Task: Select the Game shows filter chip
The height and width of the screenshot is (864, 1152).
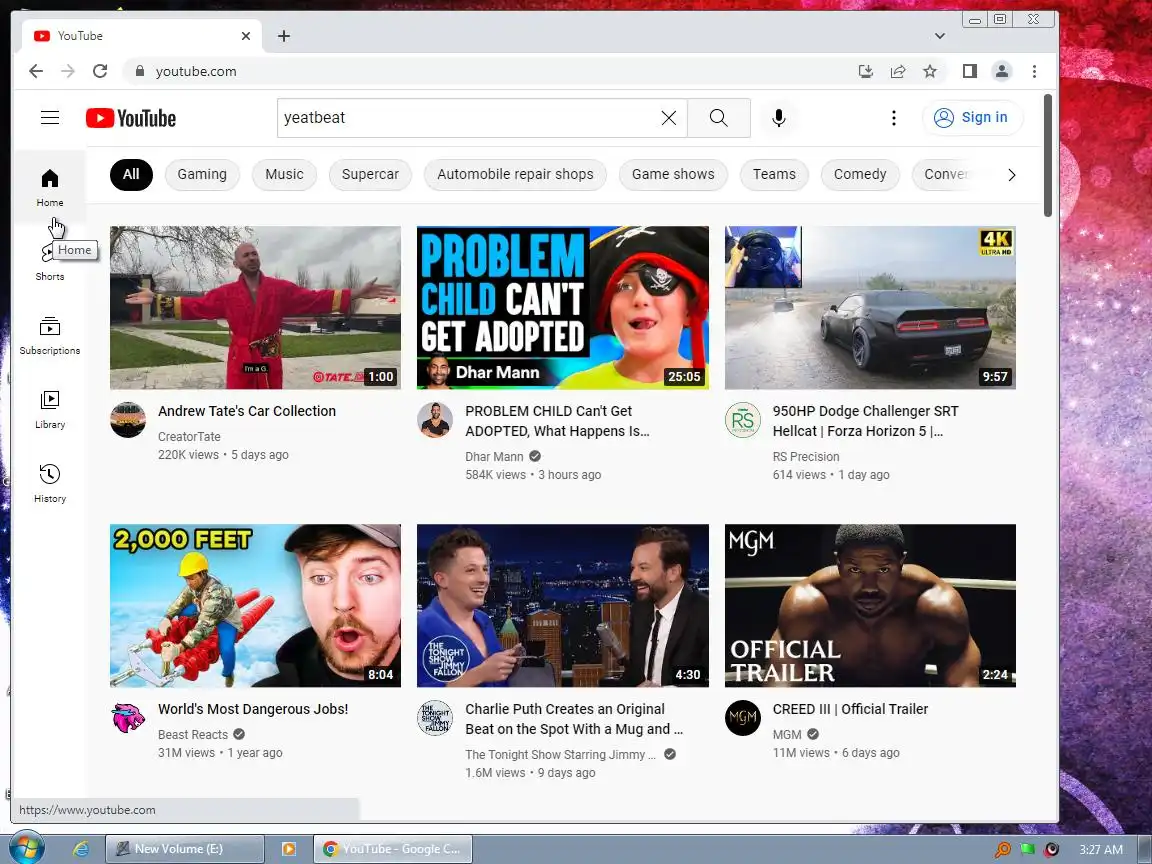Action: click(x=673, y=175)
